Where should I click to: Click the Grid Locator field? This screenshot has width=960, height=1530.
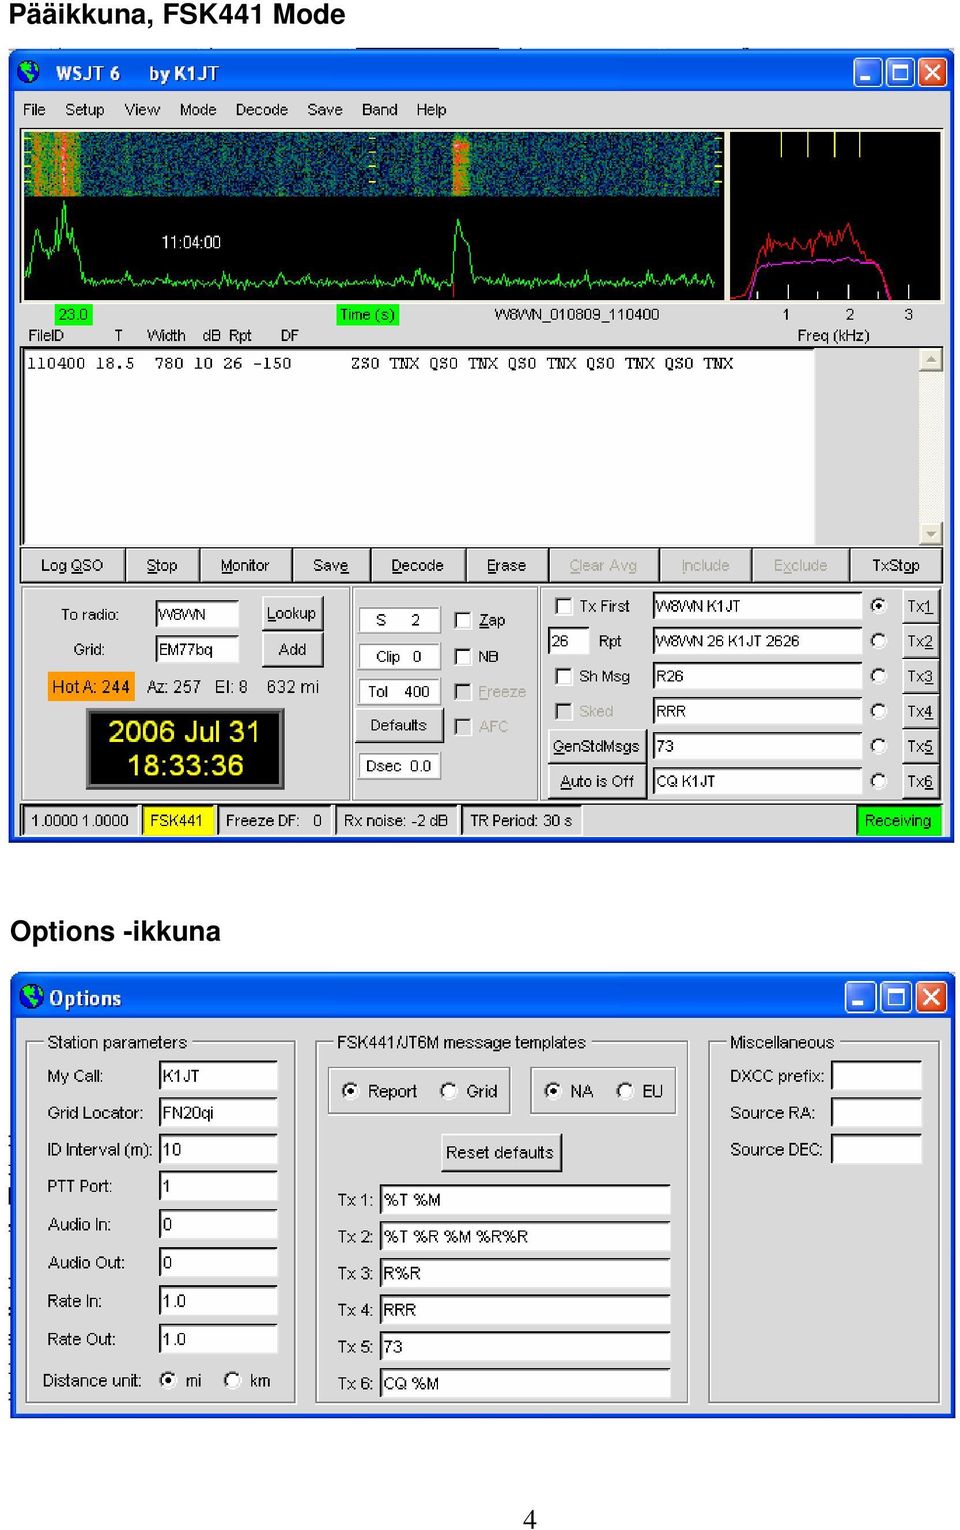pyautogui.click(x=218, y=1112)
